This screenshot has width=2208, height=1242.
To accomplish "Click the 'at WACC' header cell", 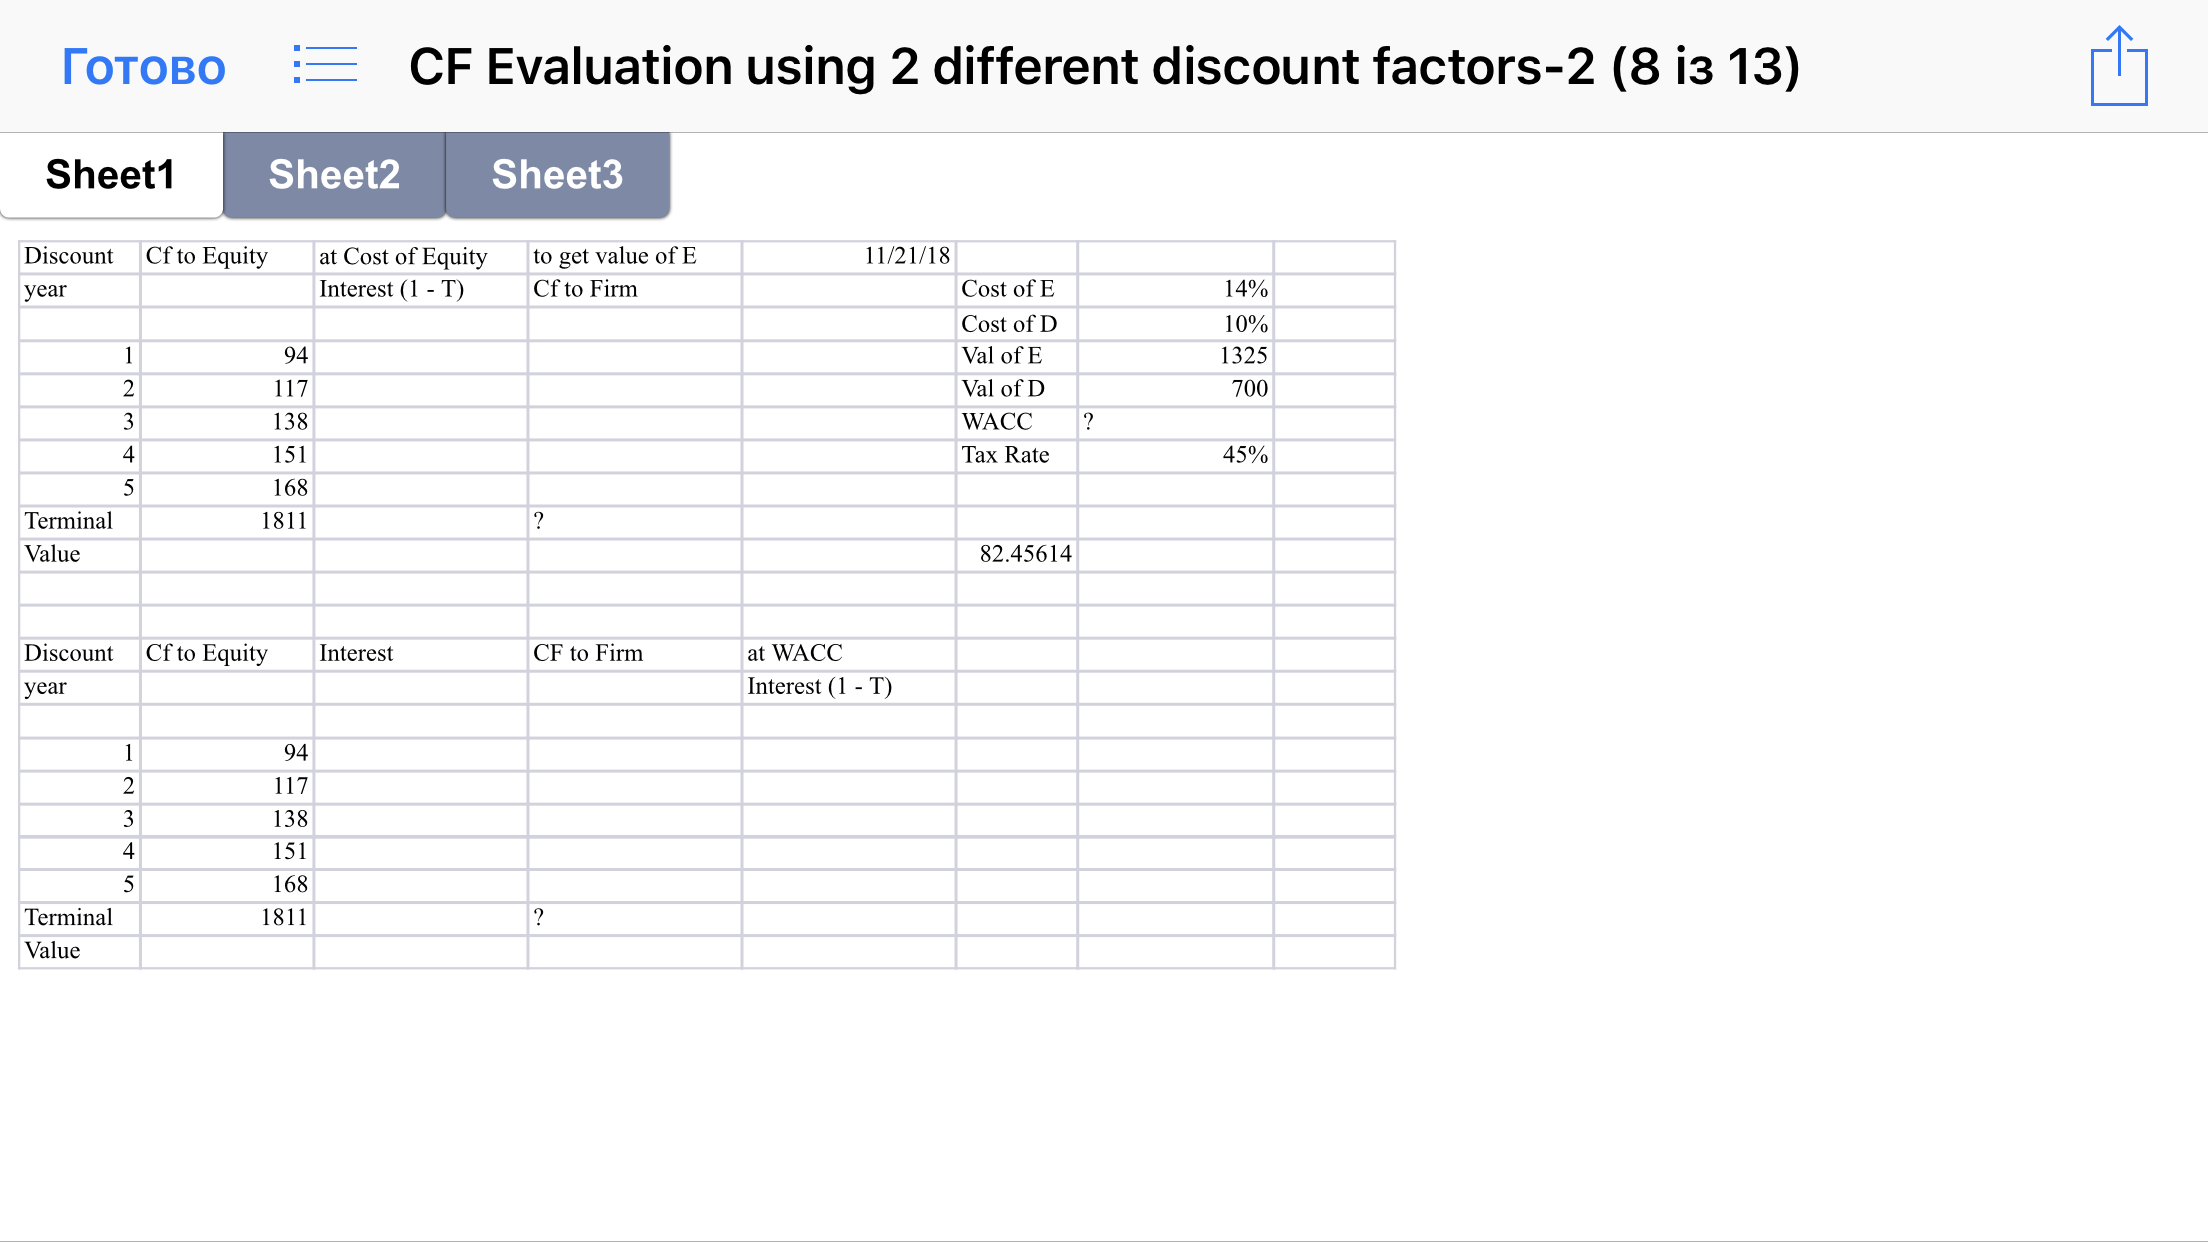I will point(848,654).
